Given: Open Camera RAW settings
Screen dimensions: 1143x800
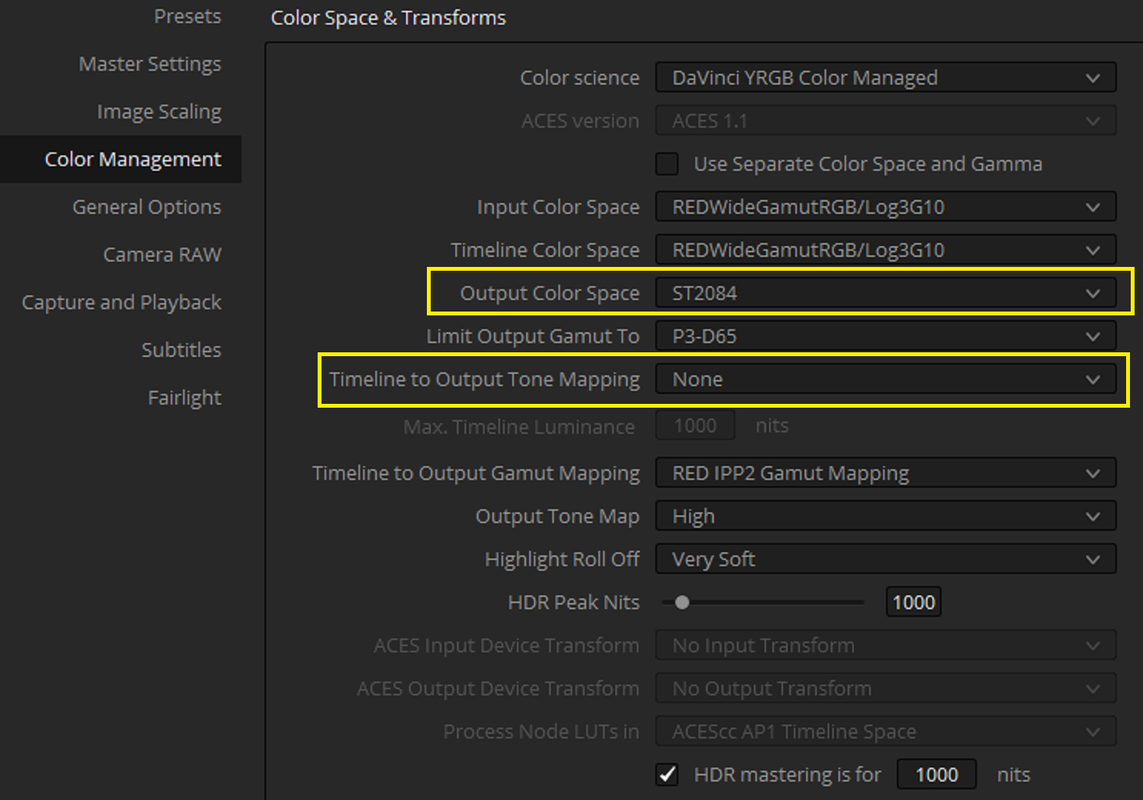Looking at the screenshot, I should click(x=162, y=255).
